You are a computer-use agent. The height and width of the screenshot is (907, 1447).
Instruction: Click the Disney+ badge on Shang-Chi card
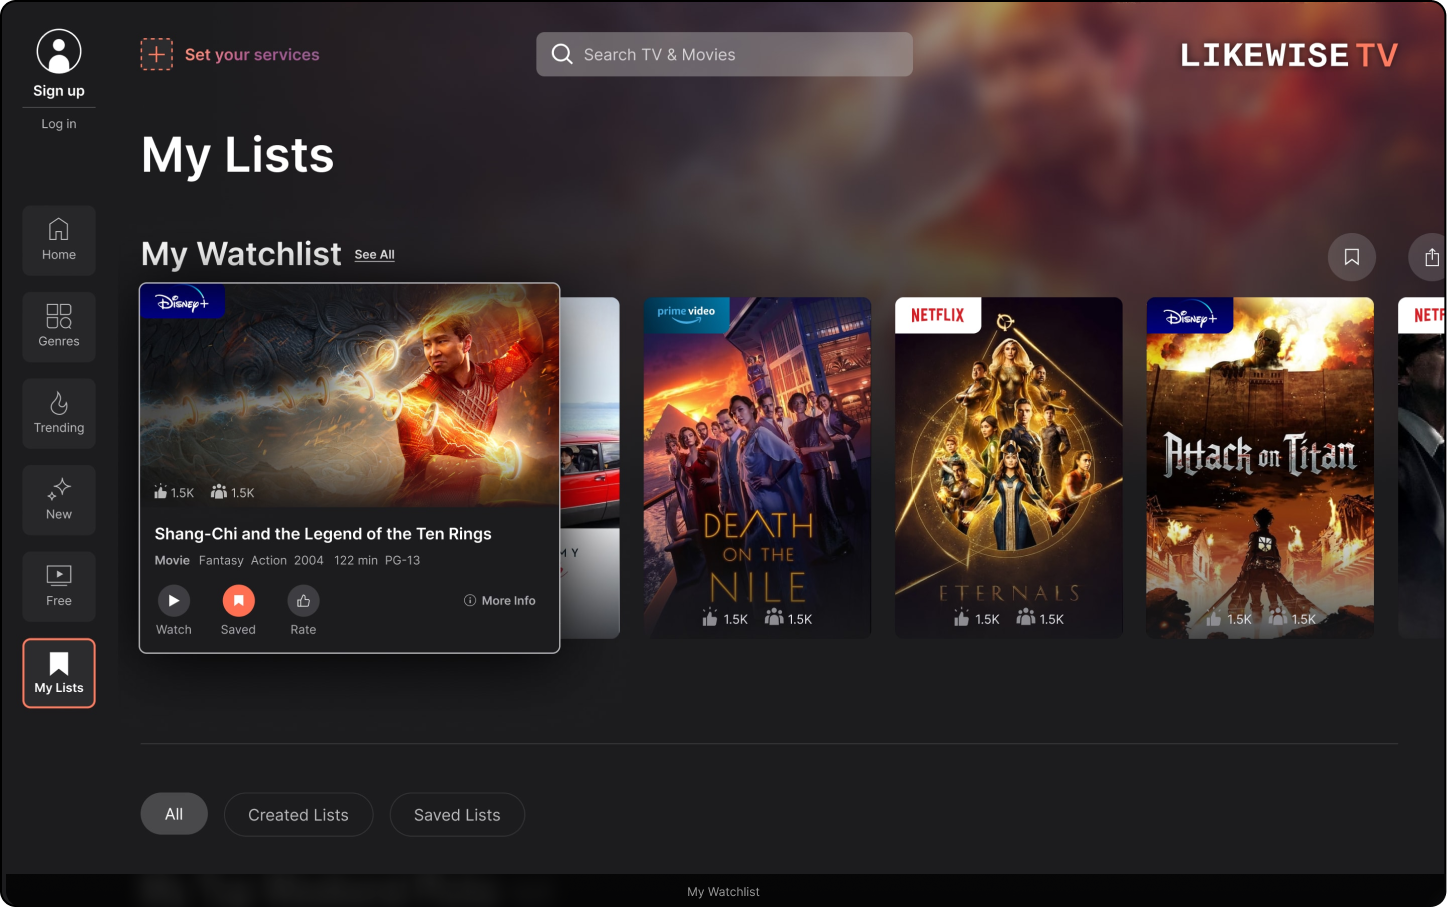click(182, 302)
